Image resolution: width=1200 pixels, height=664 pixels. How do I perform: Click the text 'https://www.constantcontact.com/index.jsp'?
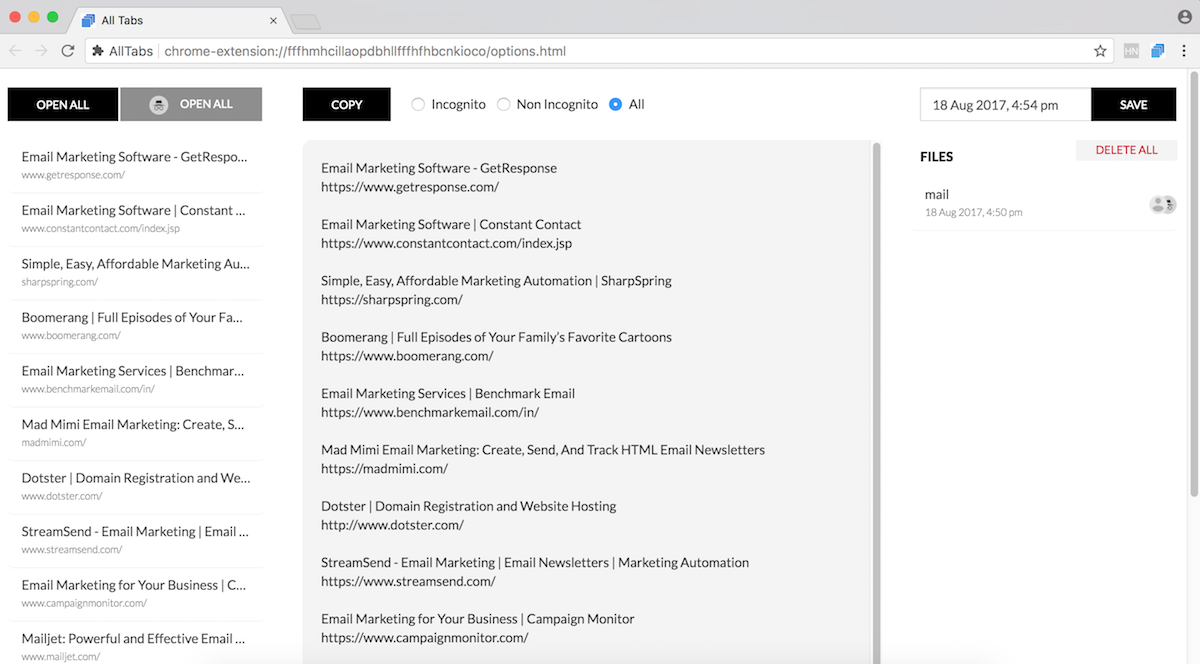tap(447, 243)
